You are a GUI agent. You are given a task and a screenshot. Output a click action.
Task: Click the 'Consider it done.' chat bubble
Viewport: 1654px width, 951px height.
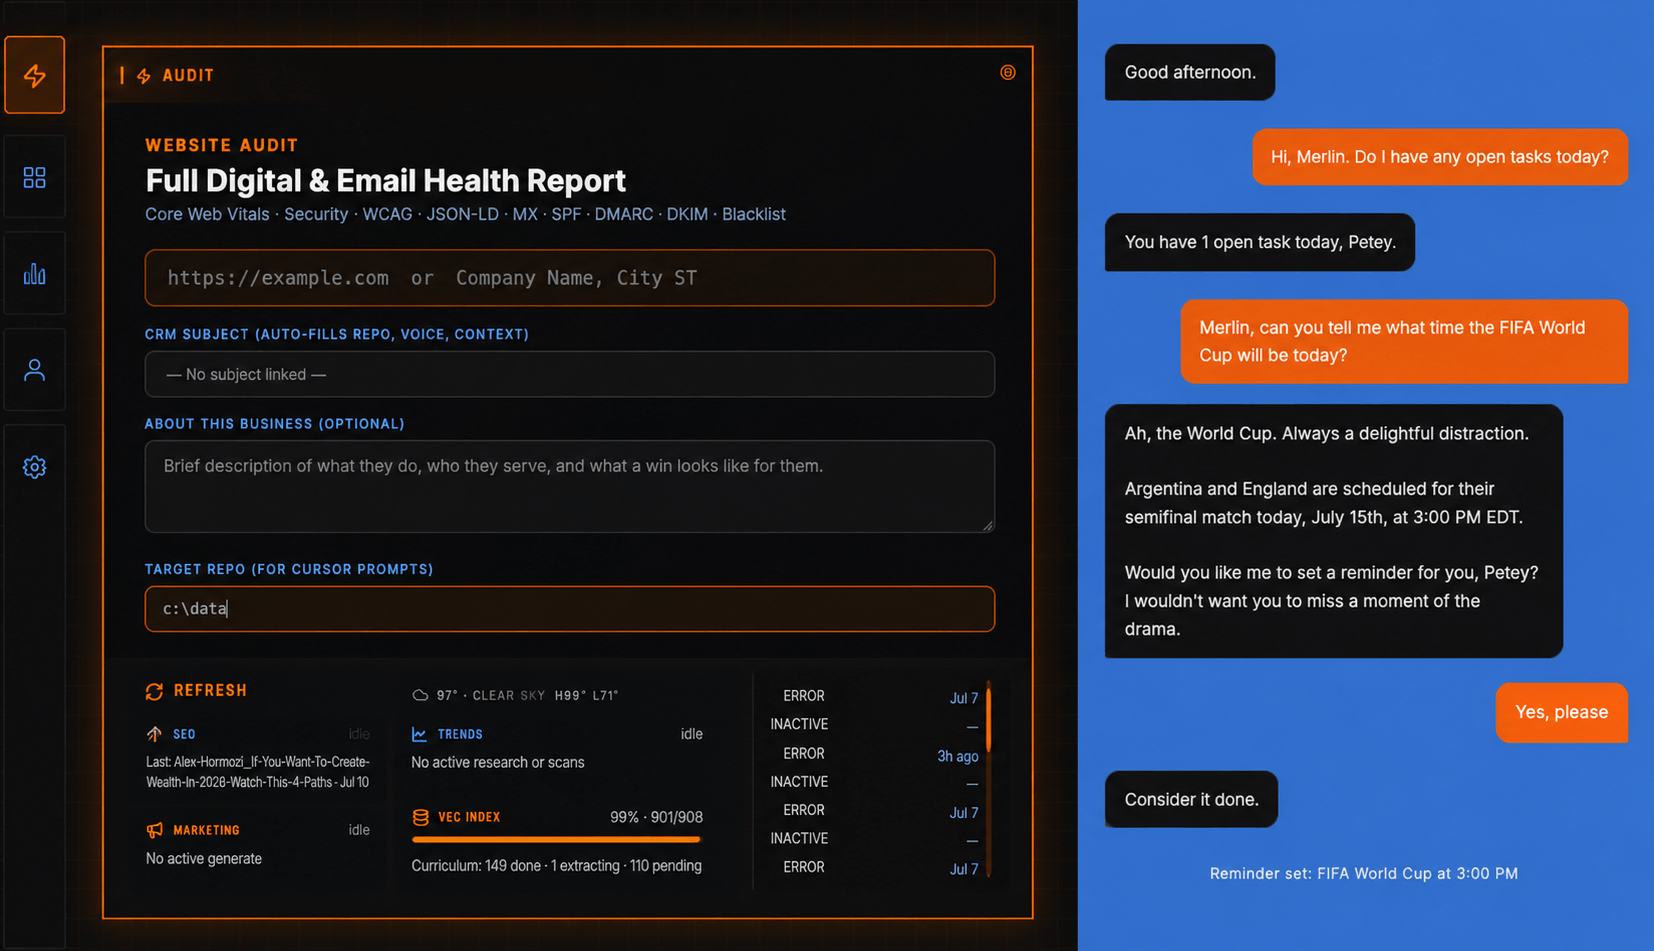tap(1191, 799)
